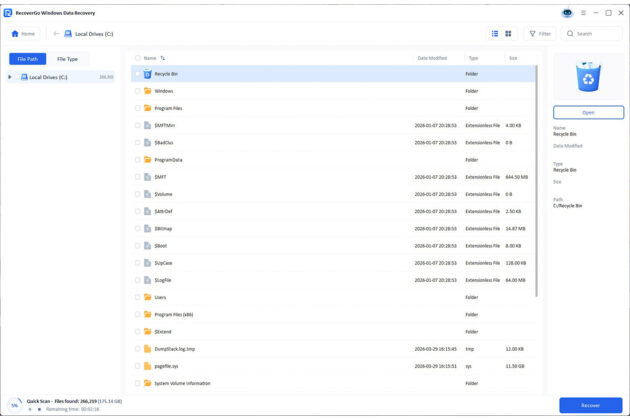Click the Program Files folder icon
The width and height of the screenshot is (630, 420).
pyautogui.click(x=147, y=108)
